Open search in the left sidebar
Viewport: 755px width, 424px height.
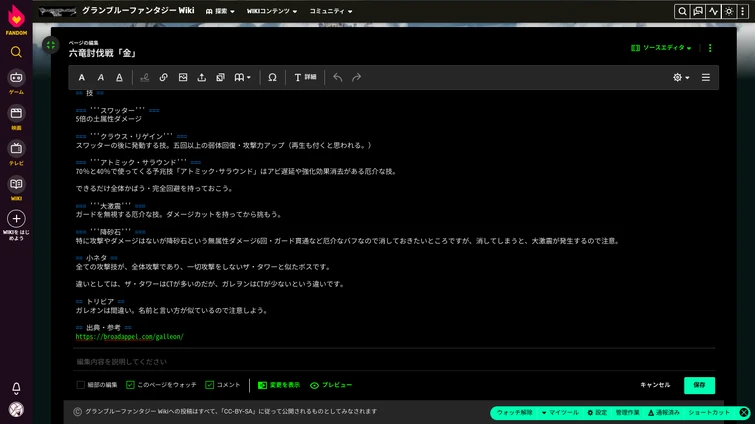[x=16, y=52]
